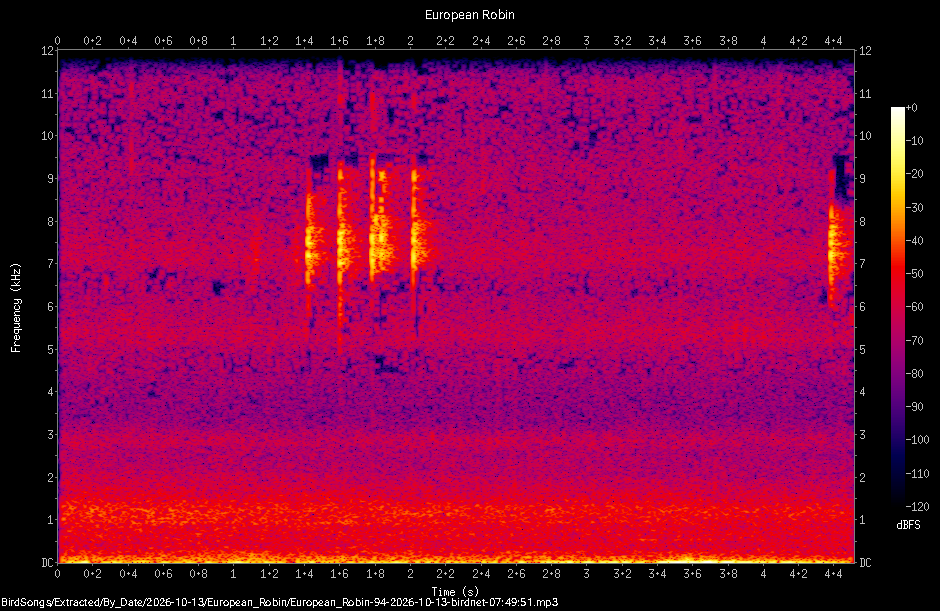The height and width of the screenshot is (611, 940).
Task: Click the "dBFS" colorbar unit label
Action: pos(908,525)
